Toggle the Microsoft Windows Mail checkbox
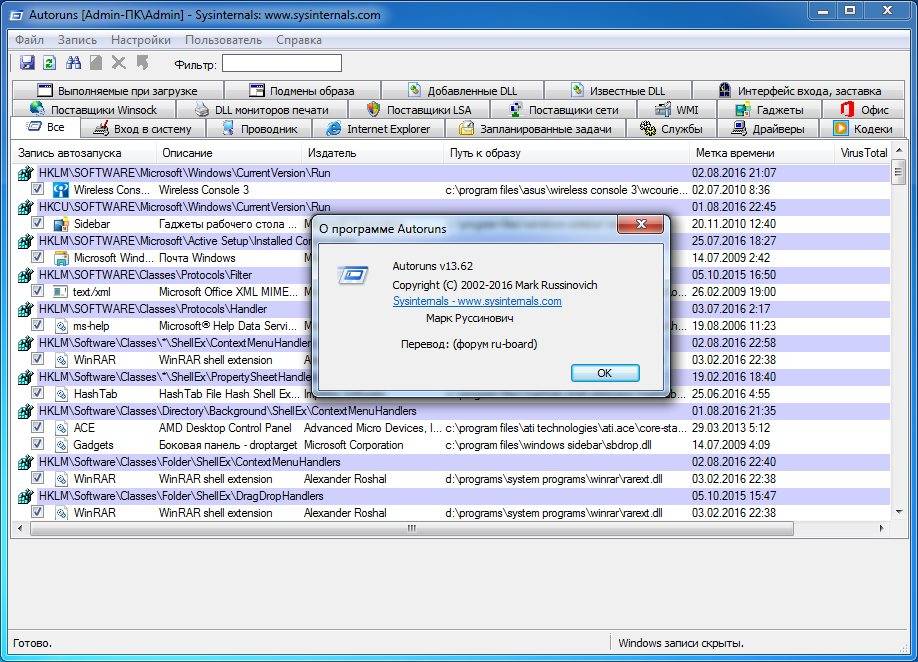 point(37,257)
